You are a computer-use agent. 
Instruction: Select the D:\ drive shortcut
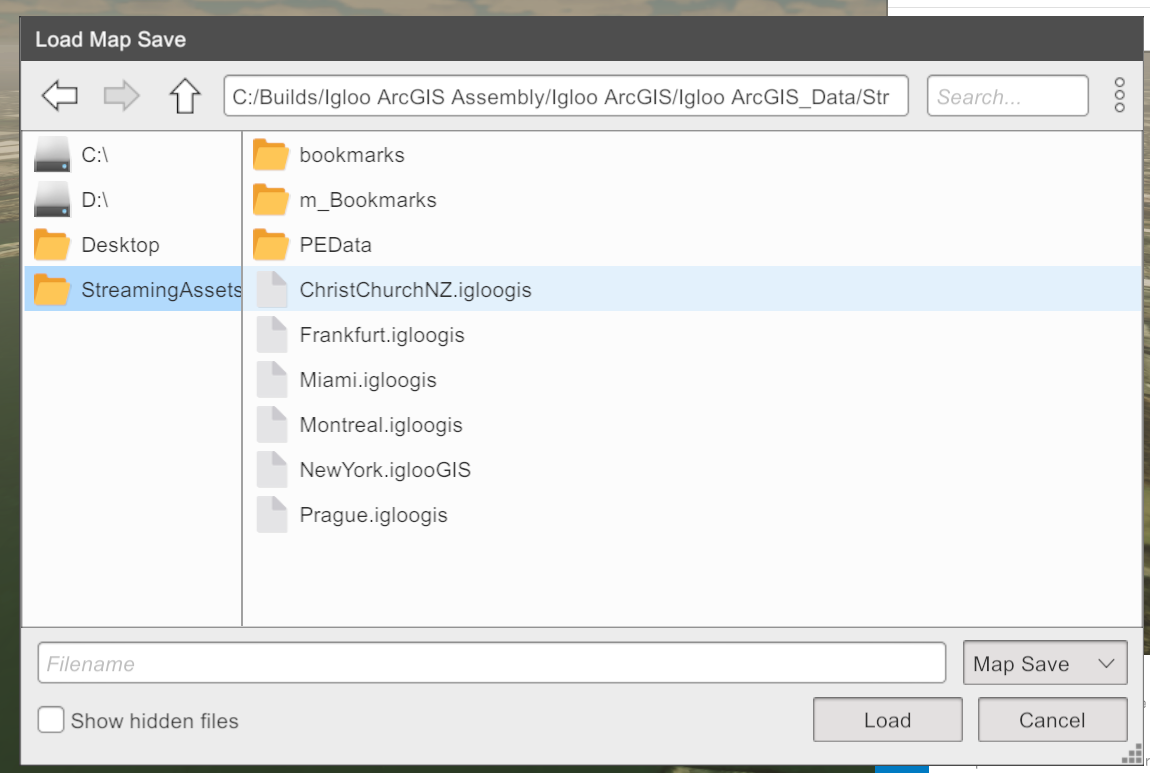(94, 200)
